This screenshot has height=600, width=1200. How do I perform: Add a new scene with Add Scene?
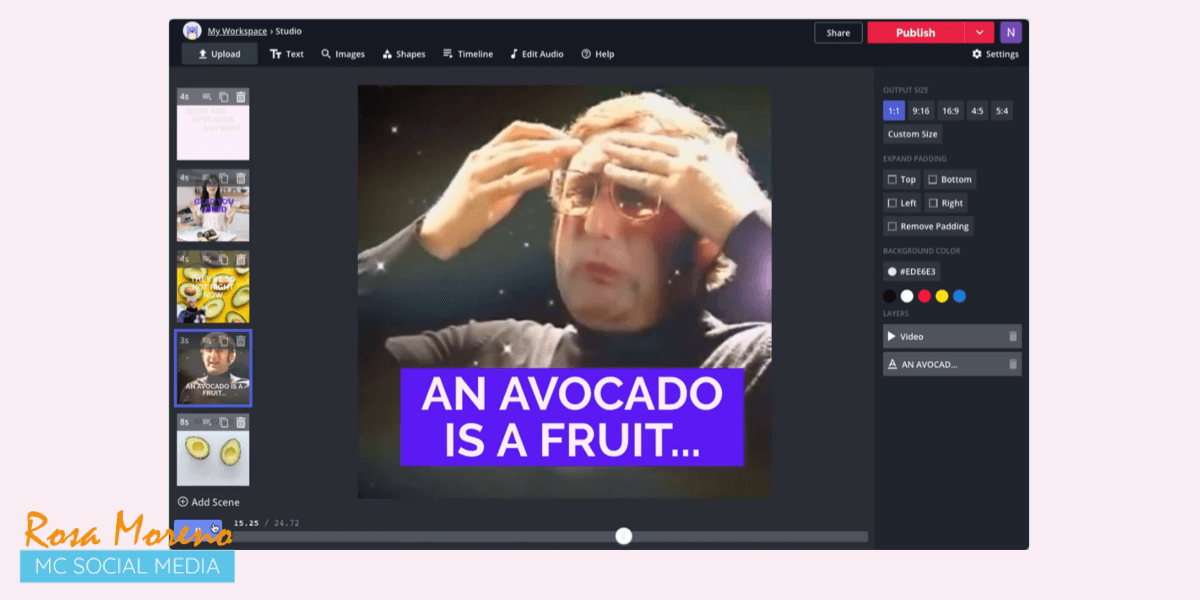(x=209, y=502)
